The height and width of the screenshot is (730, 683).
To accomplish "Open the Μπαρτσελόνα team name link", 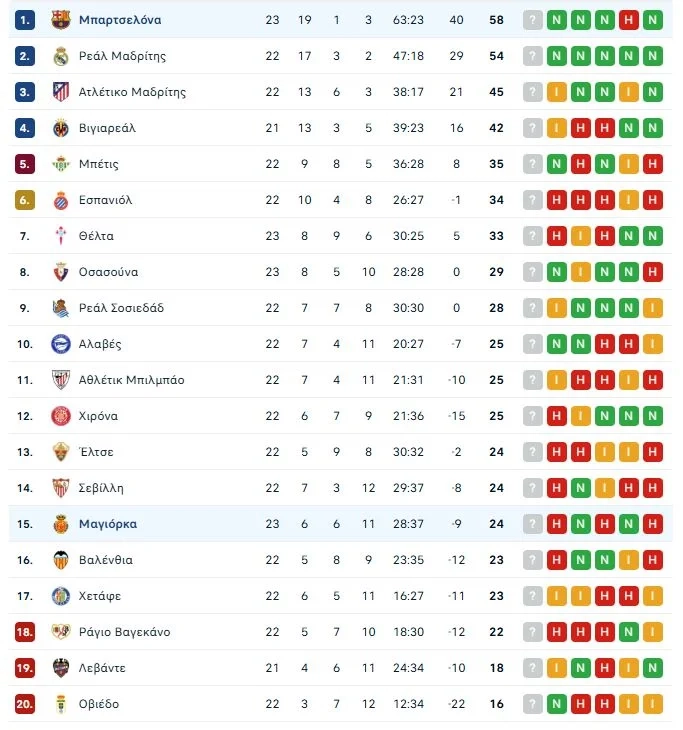I will (x=120, y=20).
